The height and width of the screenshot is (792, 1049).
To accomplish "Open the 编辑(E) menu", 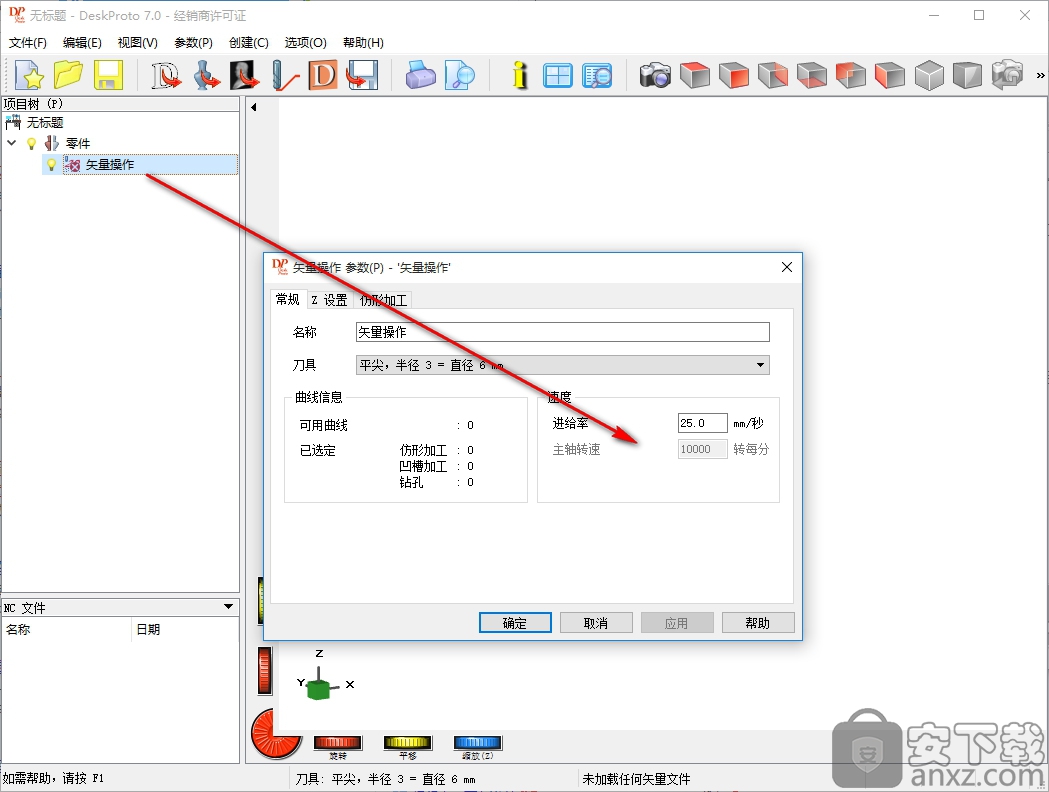I will (82, 43).
